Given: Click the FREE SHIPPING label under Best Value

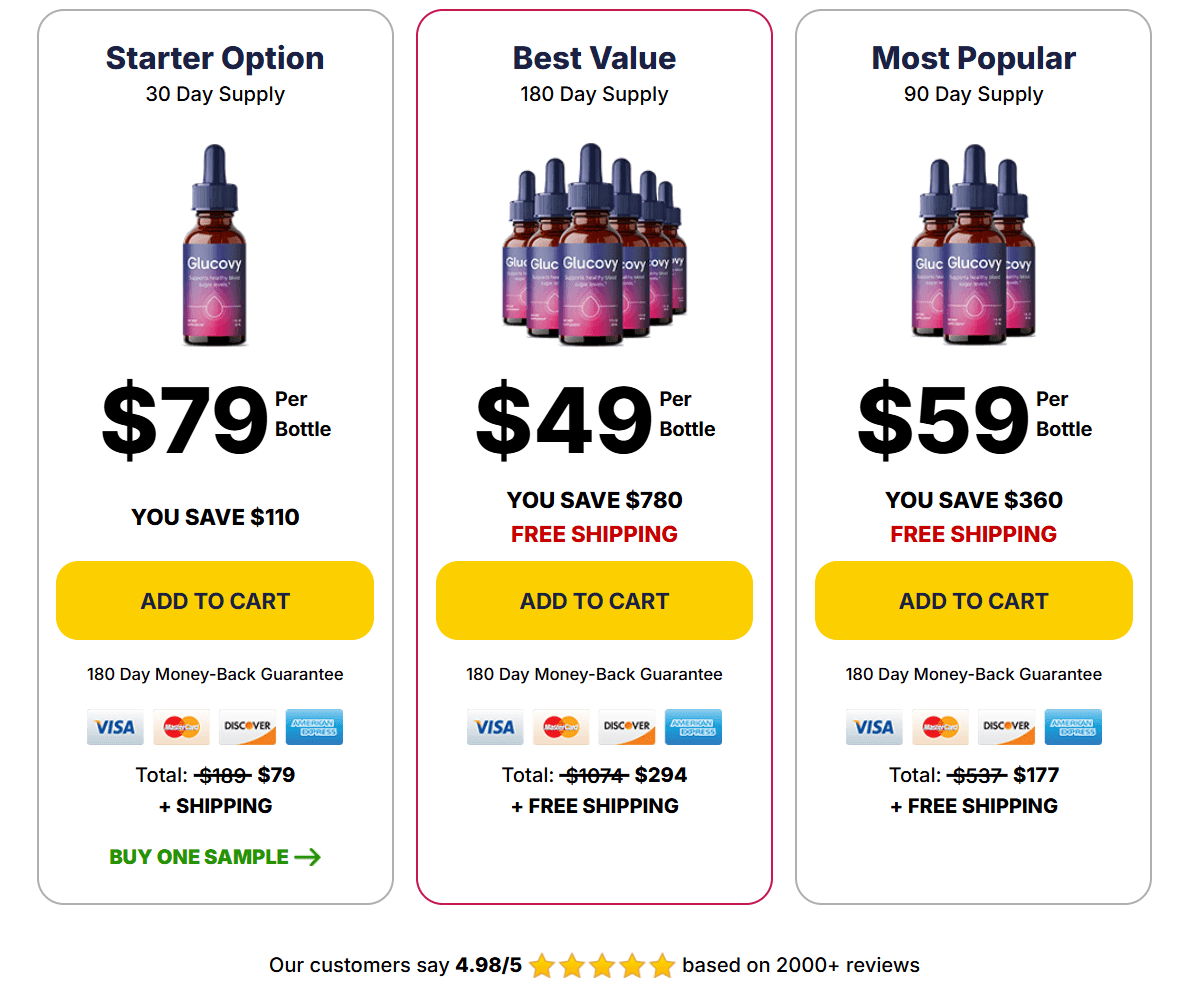Looking at the screenshot, I should tap(594, 534).
